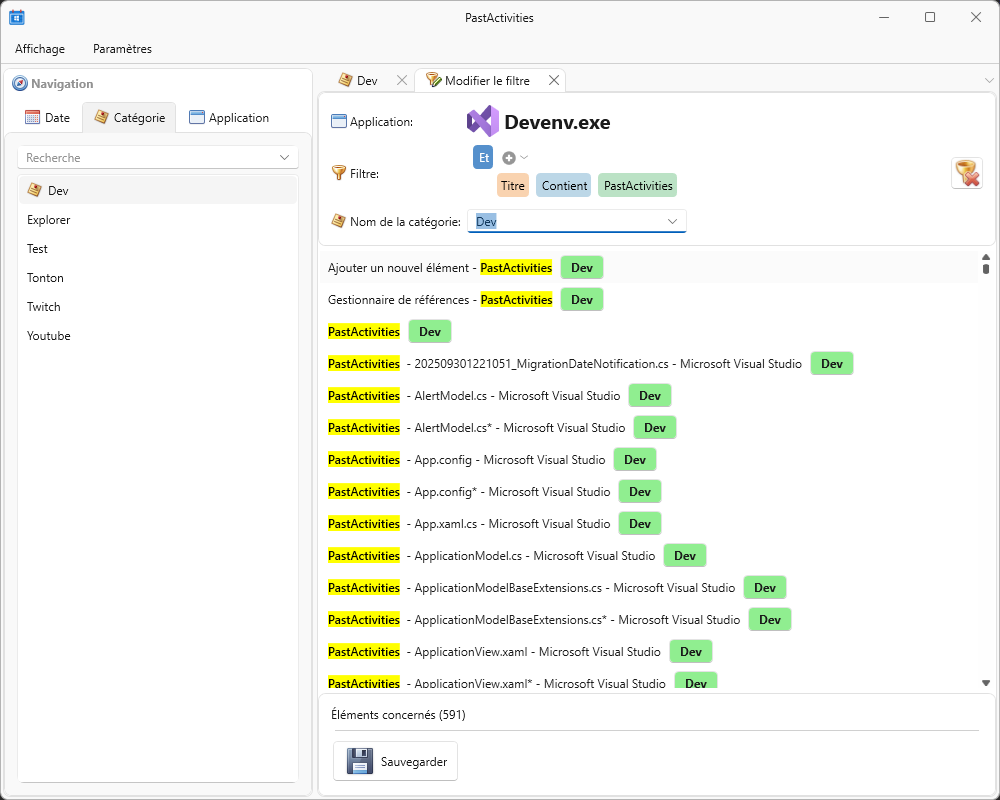Close the 'Modifier le filtre' tab

552,80
